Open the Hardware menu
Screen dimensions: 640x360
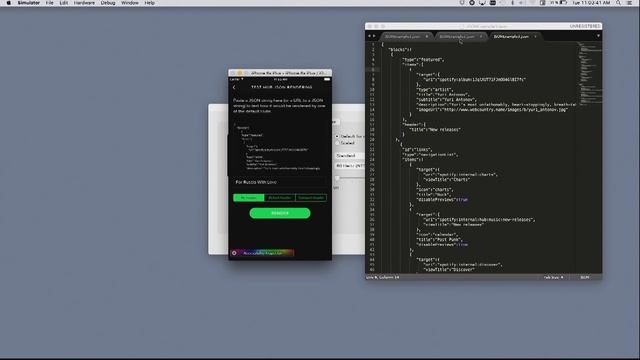click(x=84, y=3)
